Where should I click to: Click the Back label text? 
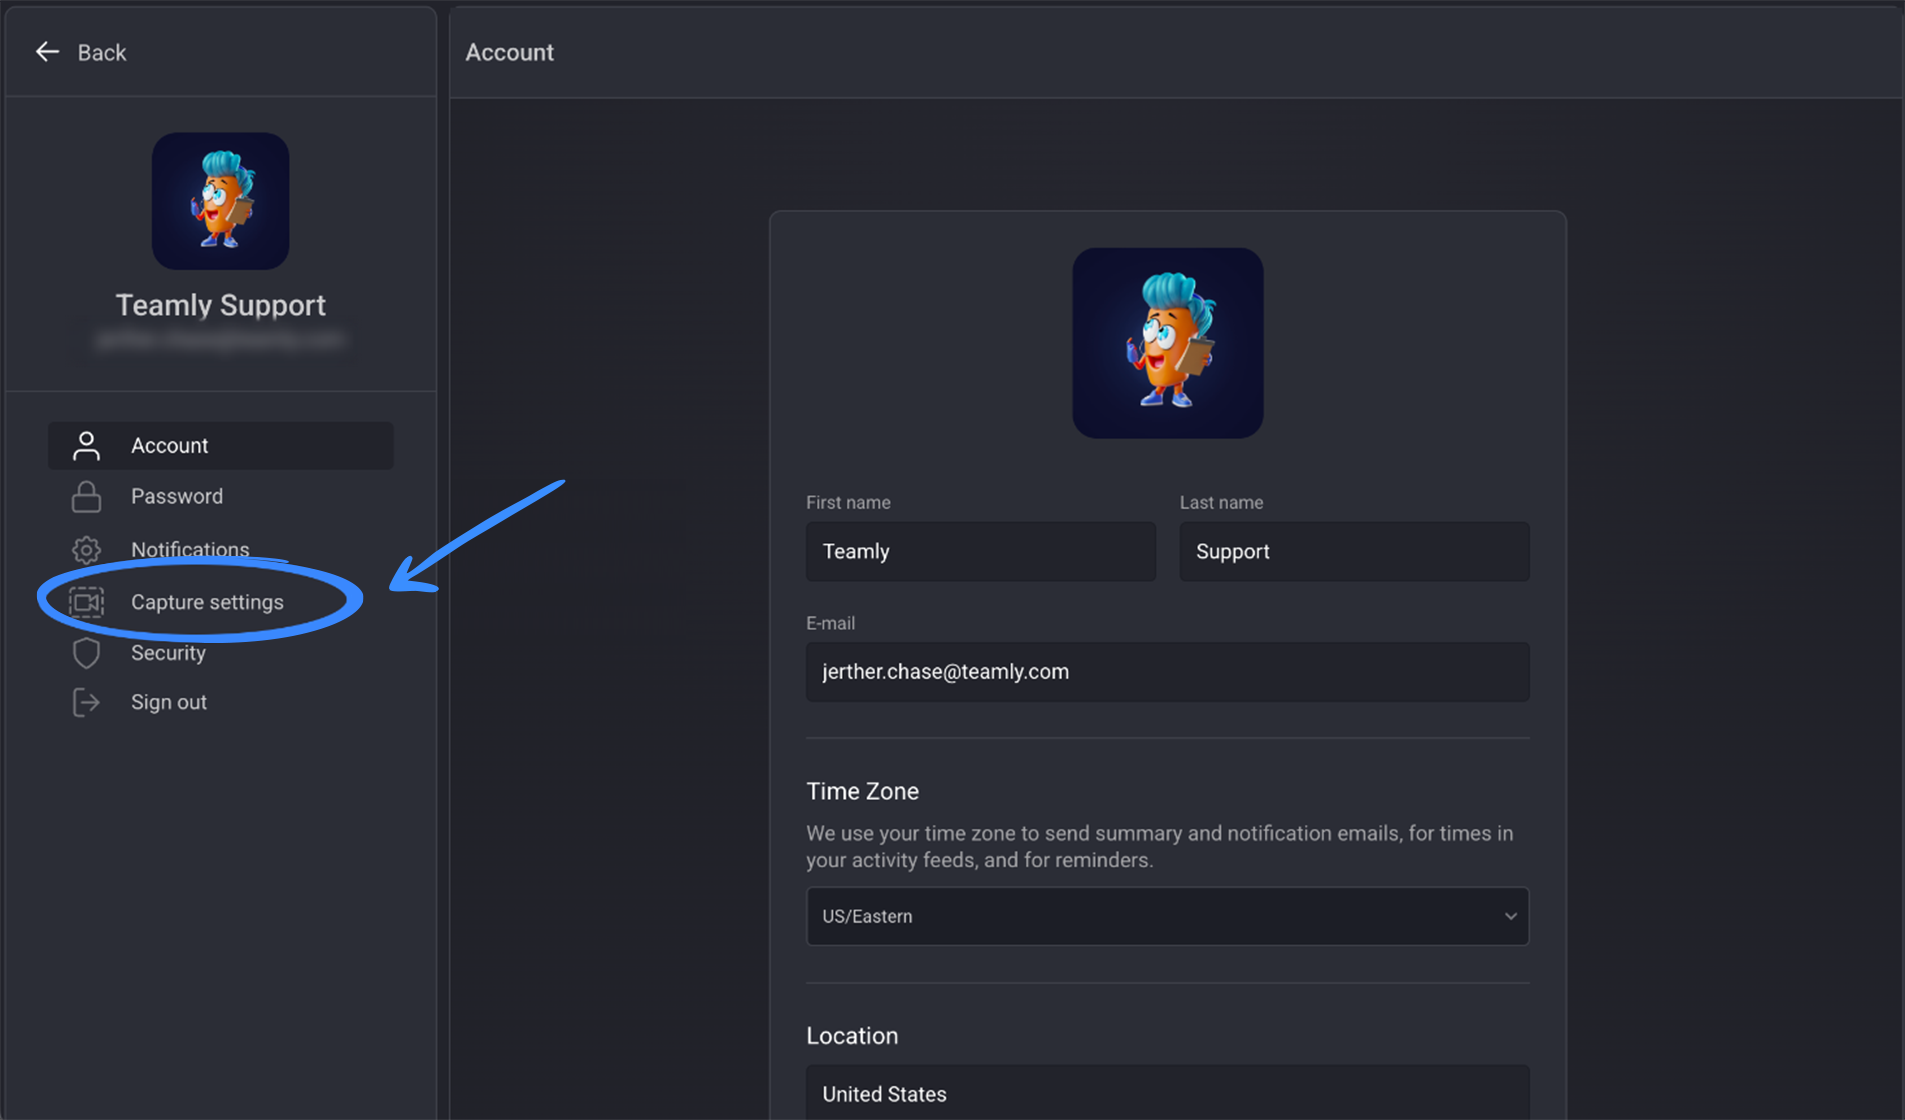[102, 53]
